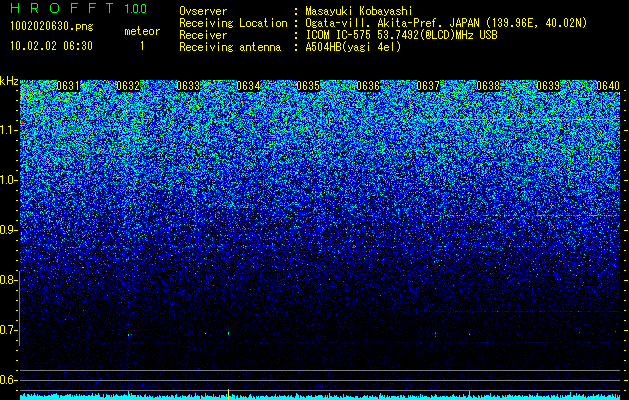This screenshot has width=629, height=400.
Task: Click the kHz axis unit label
Action: point(9,81)
